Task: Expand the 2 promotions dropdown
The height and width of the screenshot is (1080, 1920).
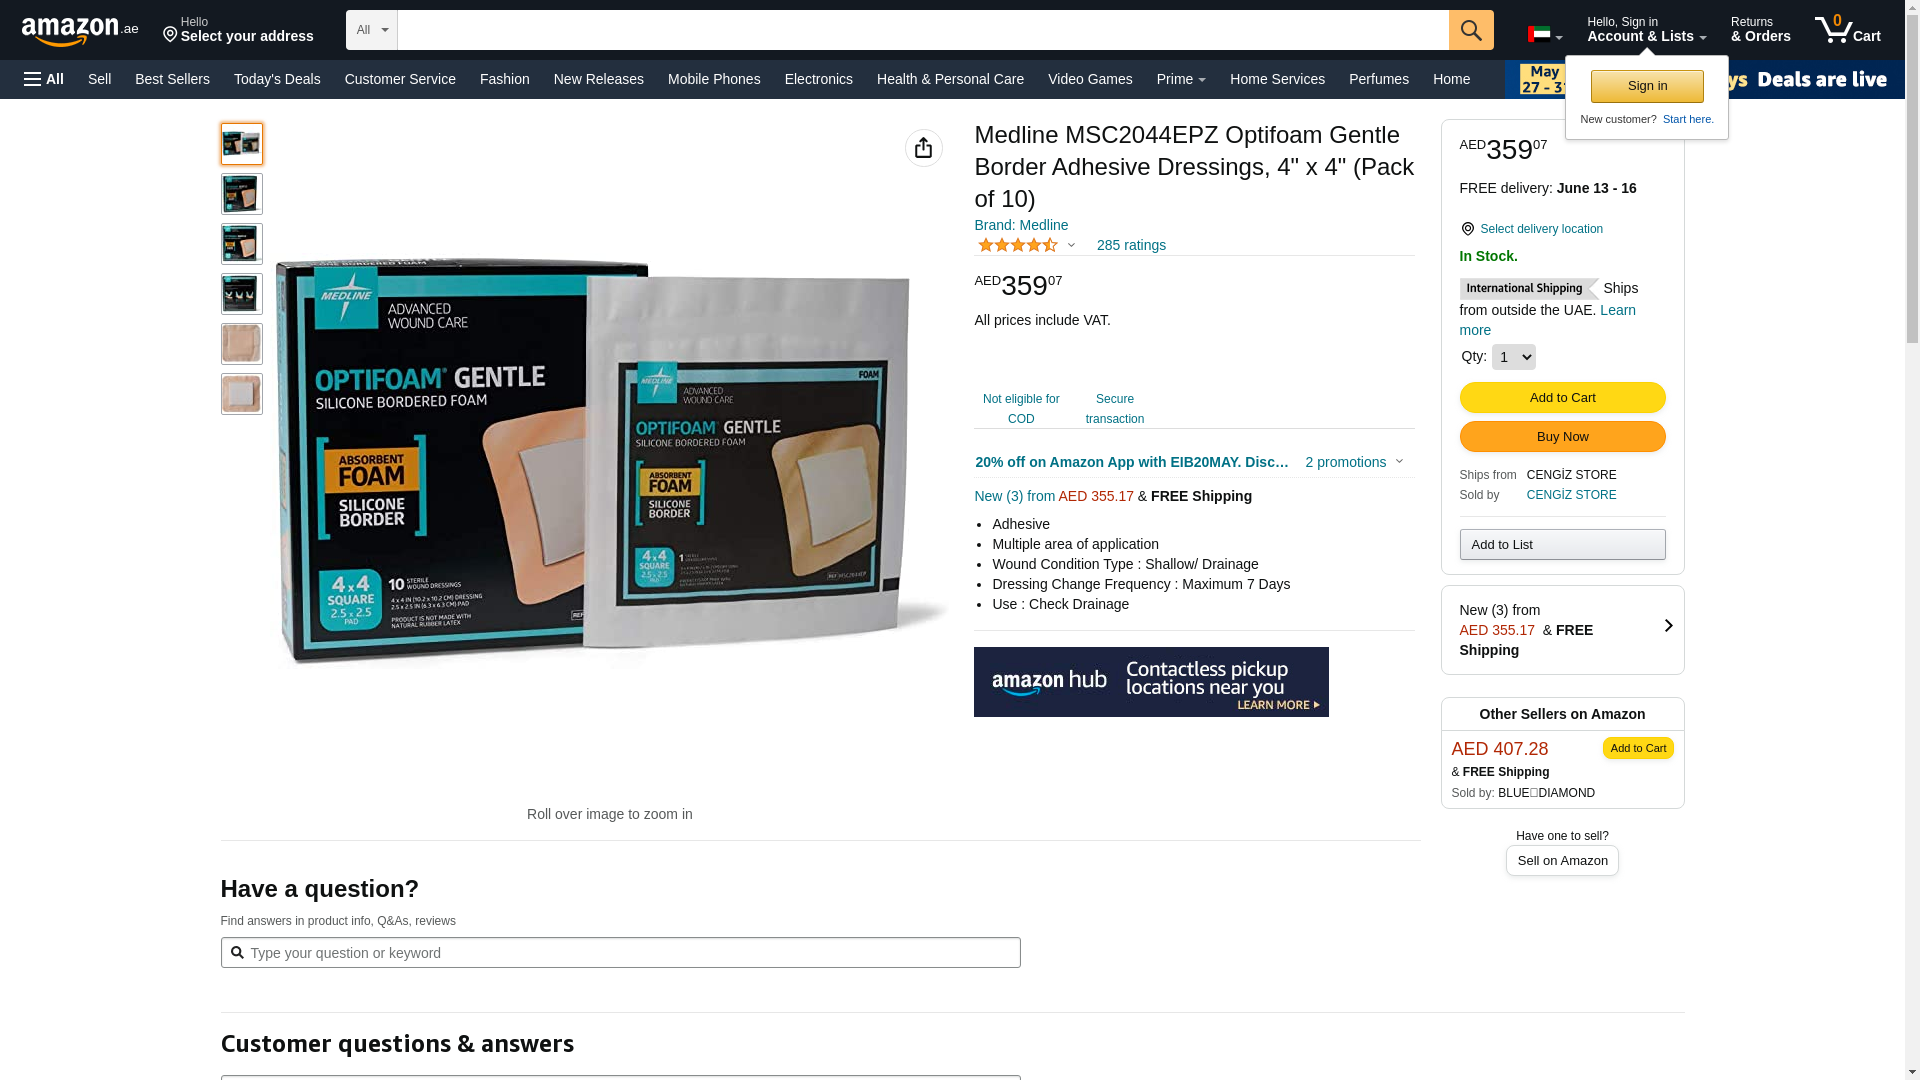Action: pos(1355,462)
